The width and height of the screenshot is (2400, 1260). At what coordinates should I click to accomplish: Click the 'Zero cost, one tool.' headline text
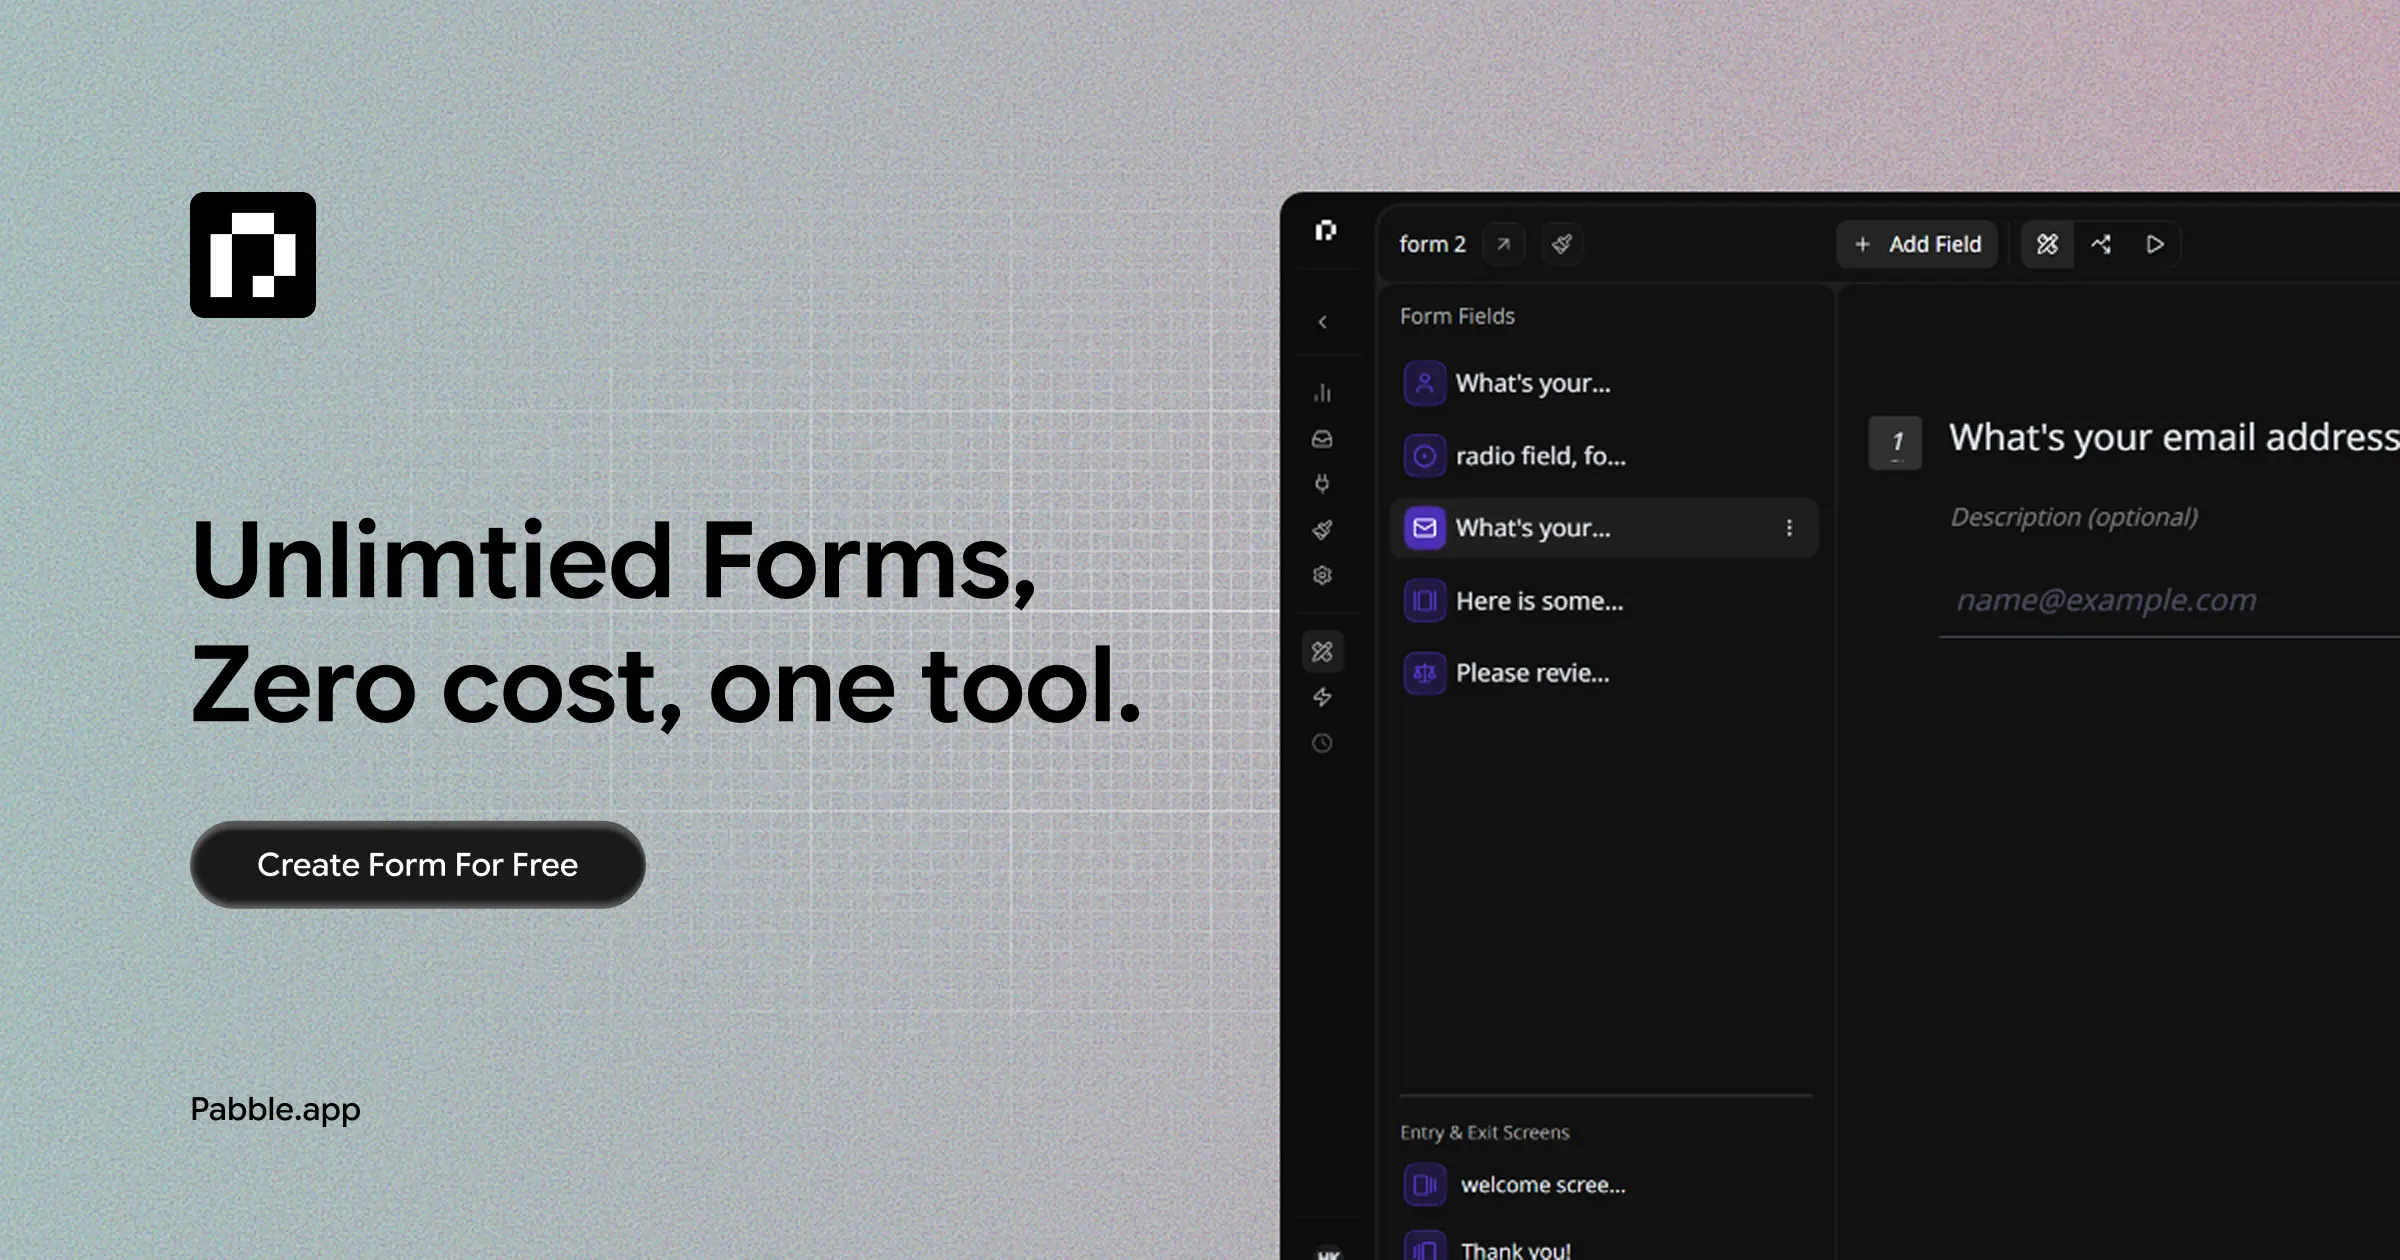(x=666, y=687)
